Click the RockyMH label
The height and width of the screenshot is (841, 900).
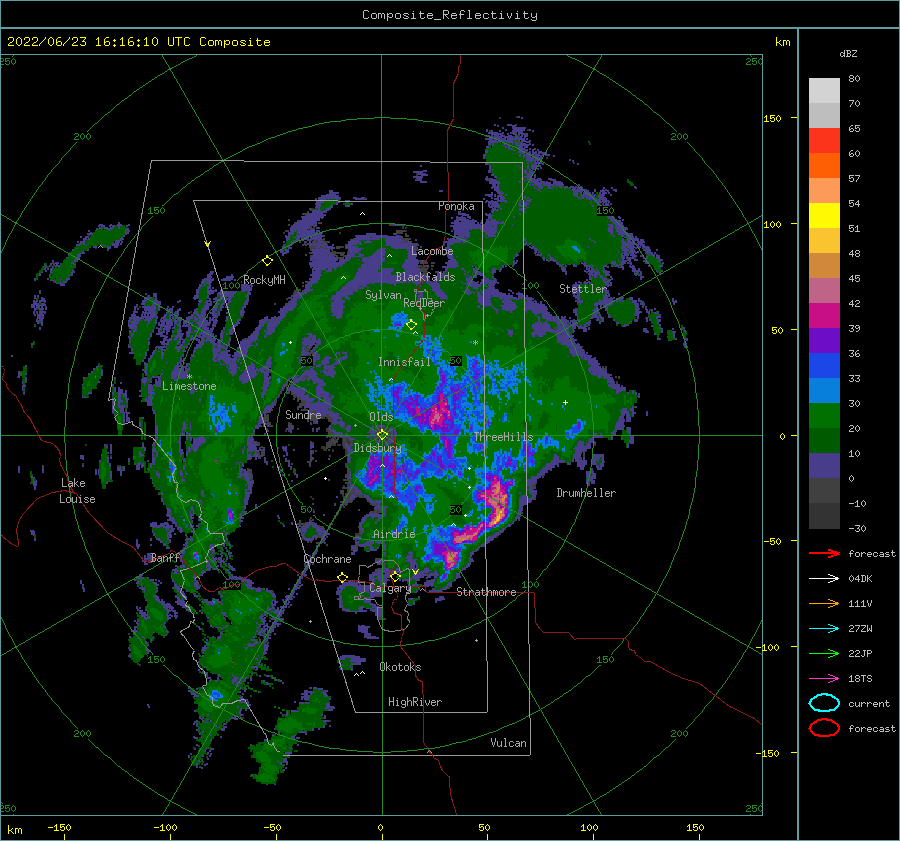click(264, 280)
